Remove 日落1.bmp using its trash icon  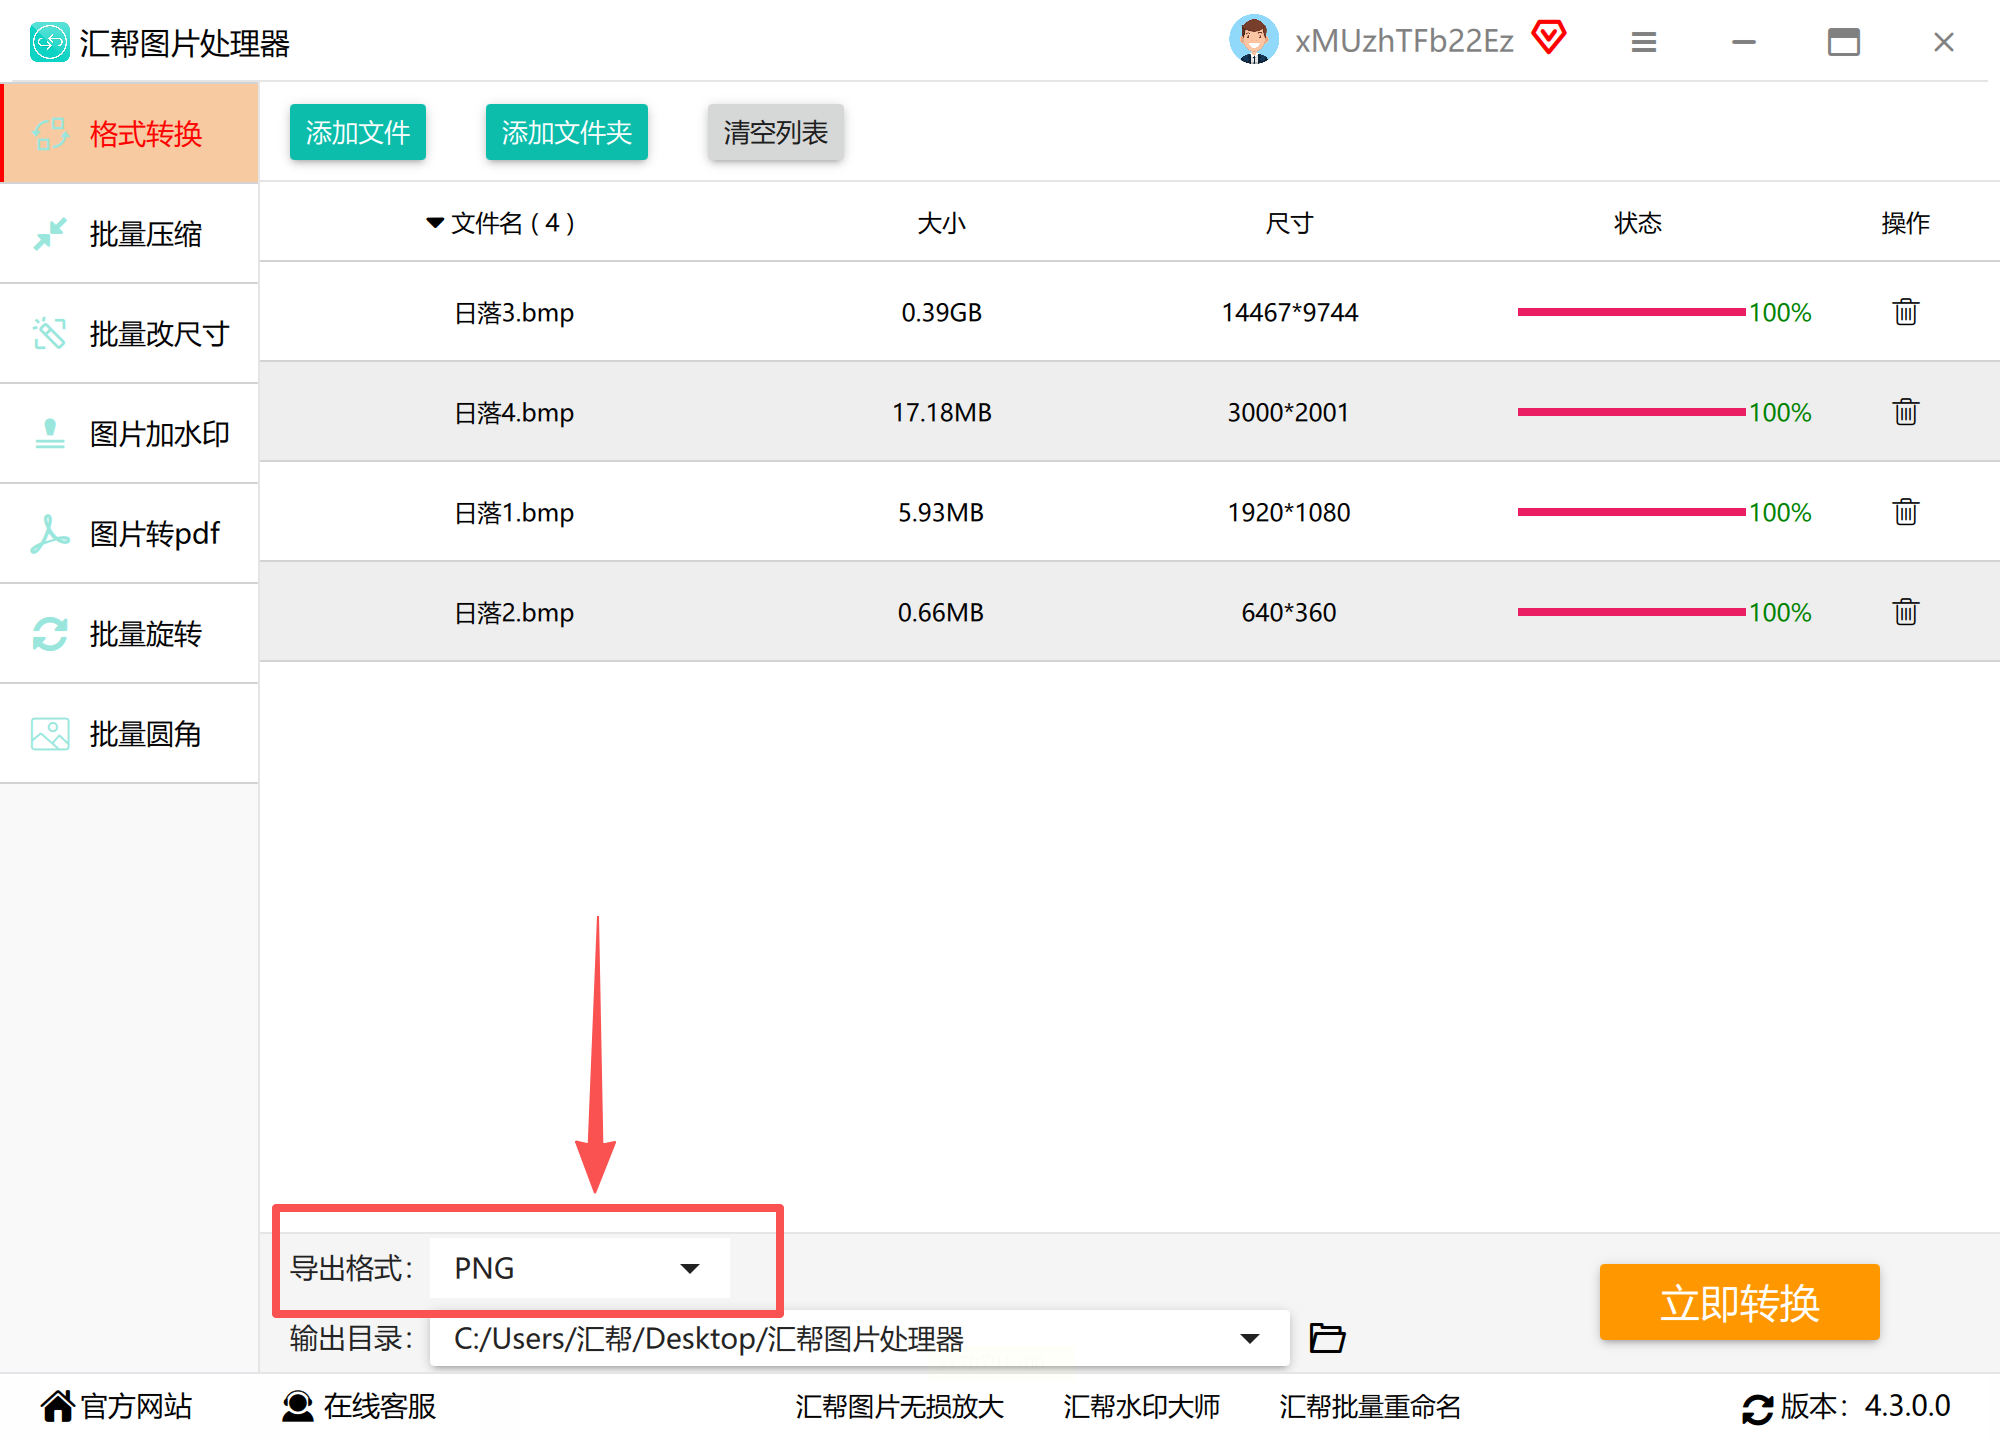tap(1905, 512)
